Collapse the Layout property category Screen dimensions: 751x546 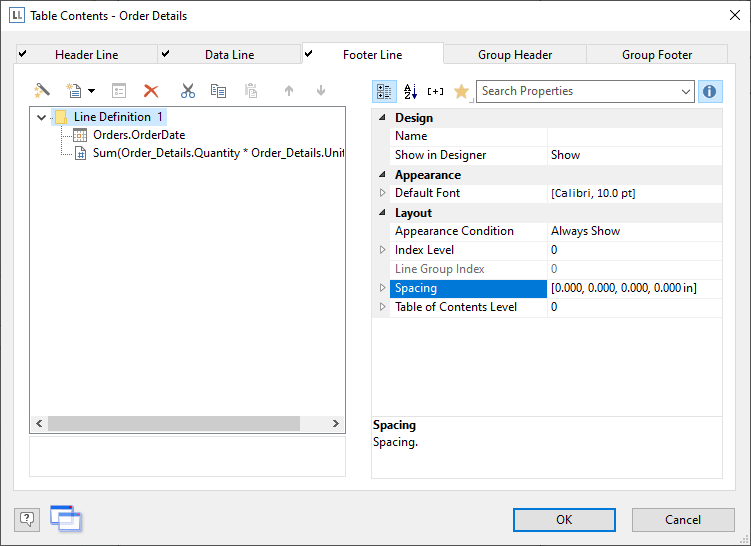pyautogui.click(x=382, y=212)
